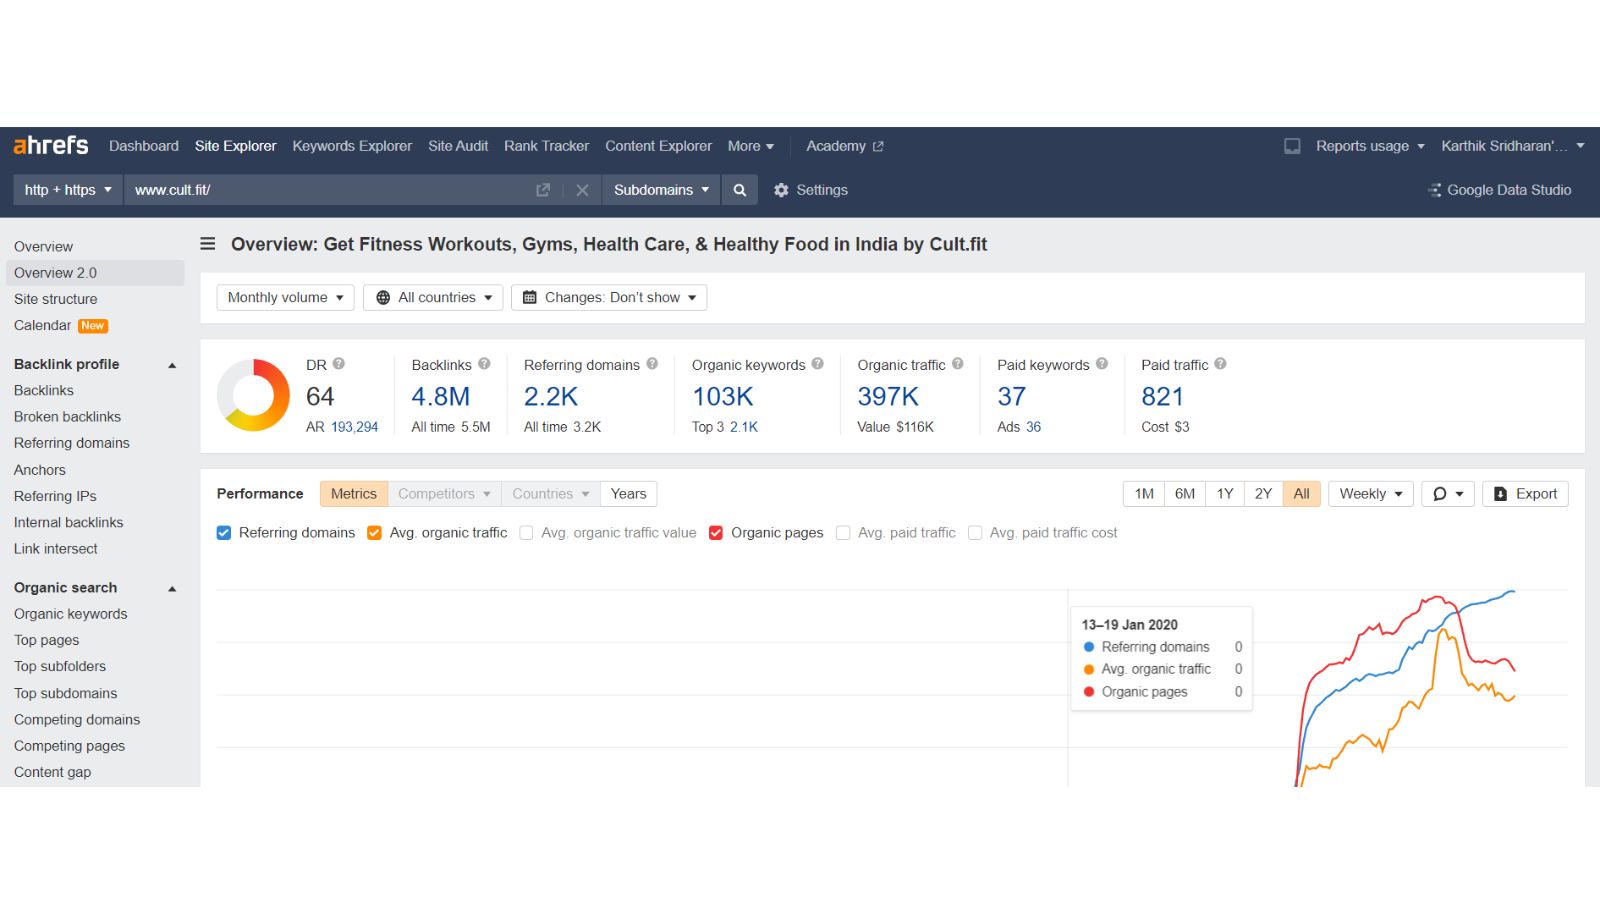Set chart range to 1M

(1144, 494)
